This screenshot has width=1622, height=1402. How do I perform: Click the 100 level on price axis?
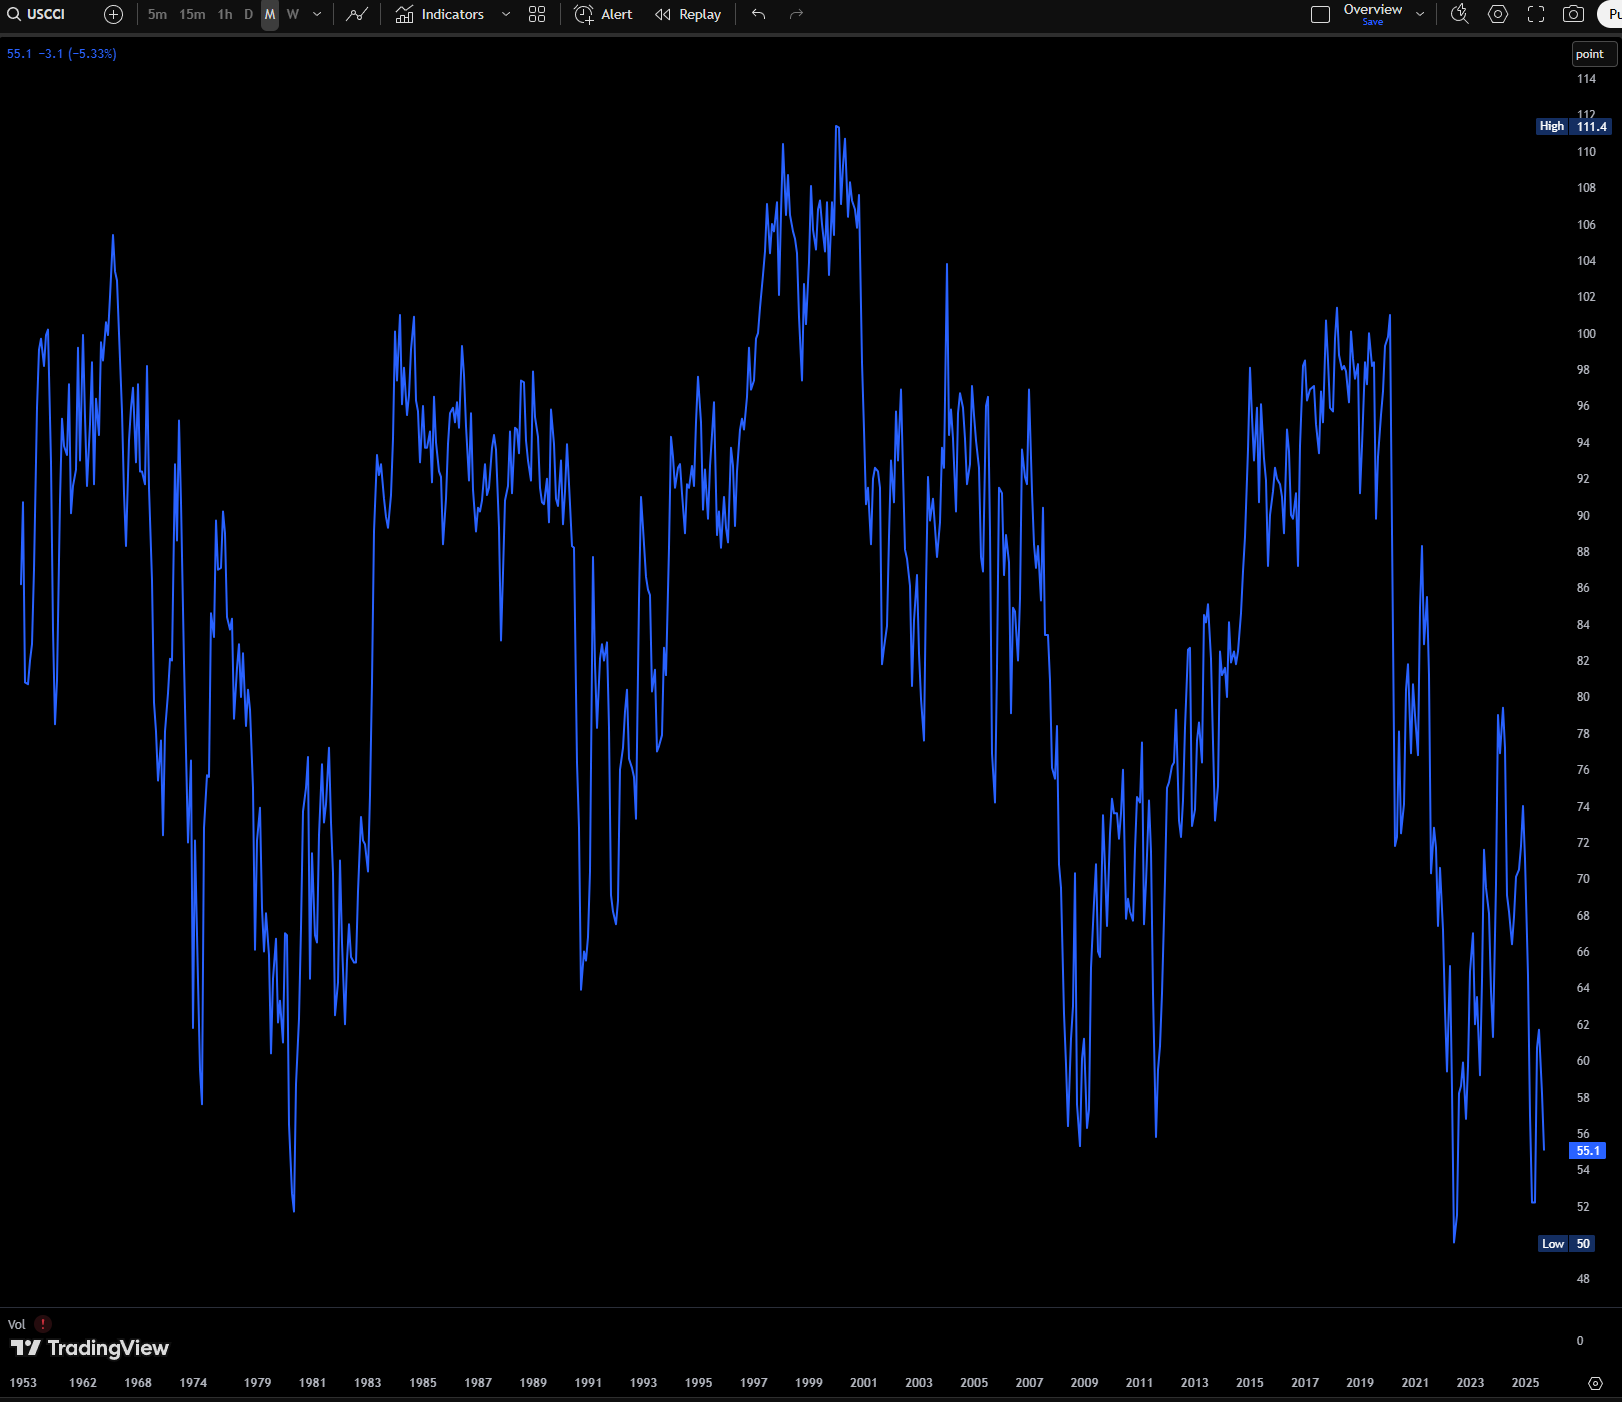click(1586, 334)
